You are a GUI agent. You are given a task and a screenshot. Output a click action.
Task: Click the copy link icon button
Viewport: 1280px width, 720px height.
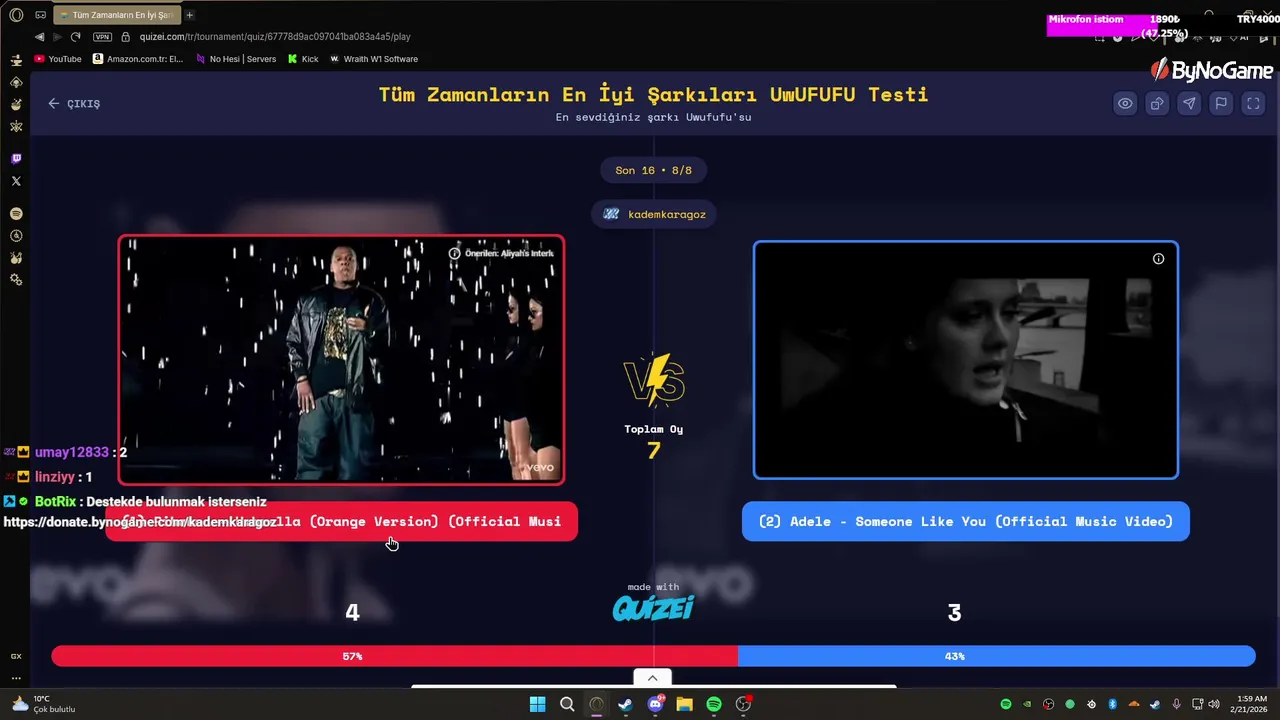(x=1157, y=103)
